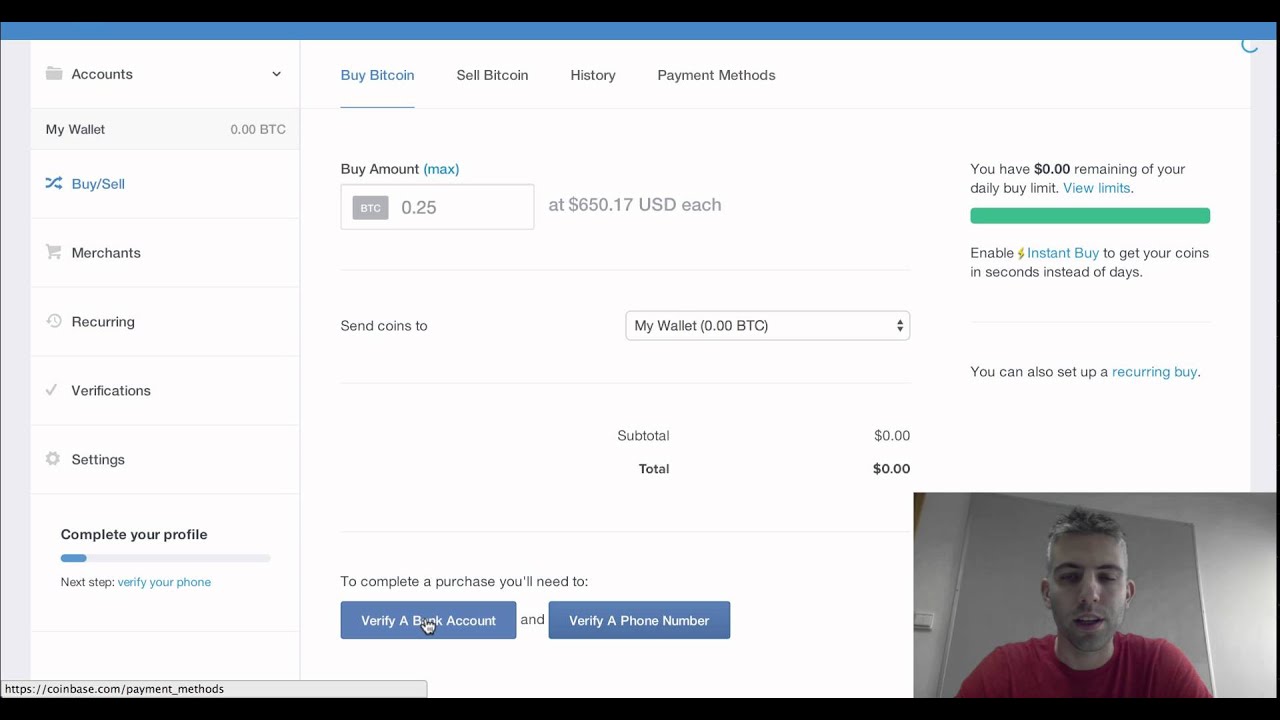Click the recurring buy link
Image resolution: width=1280 pixels, height=720 pixels.
[1154, 372]
